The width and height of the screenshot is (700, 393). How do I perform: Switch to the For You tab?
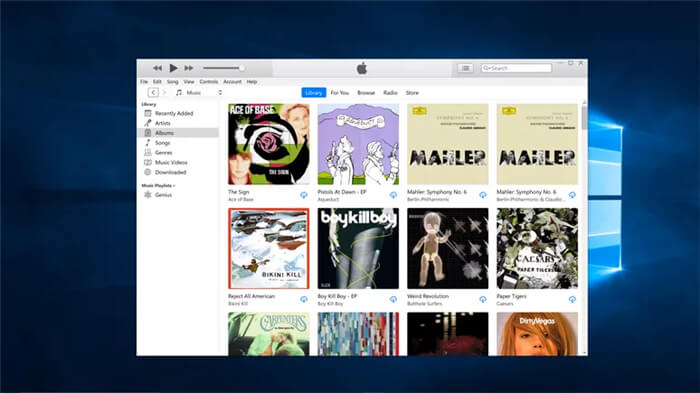coord(340,92)
